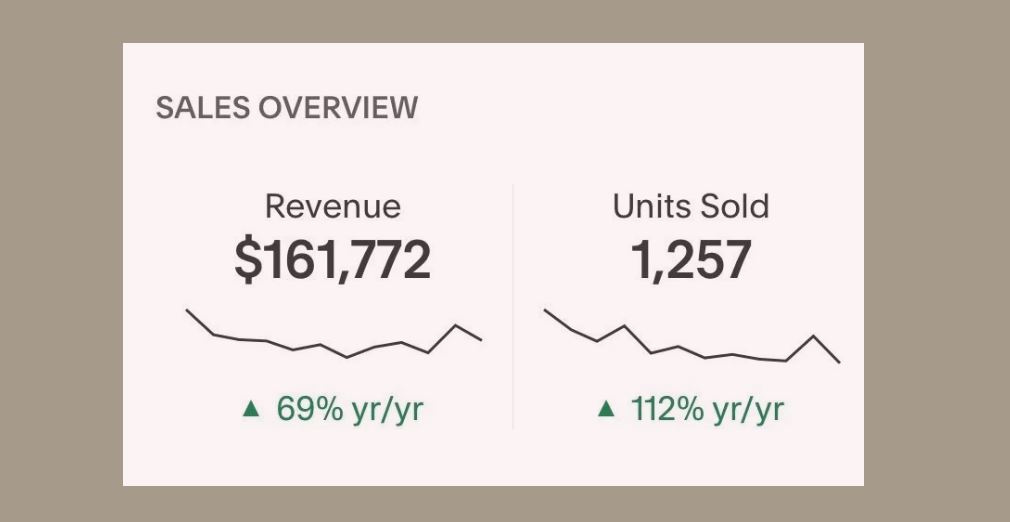Click the early bump on Units Sold sparkline

tap(625, 326)
